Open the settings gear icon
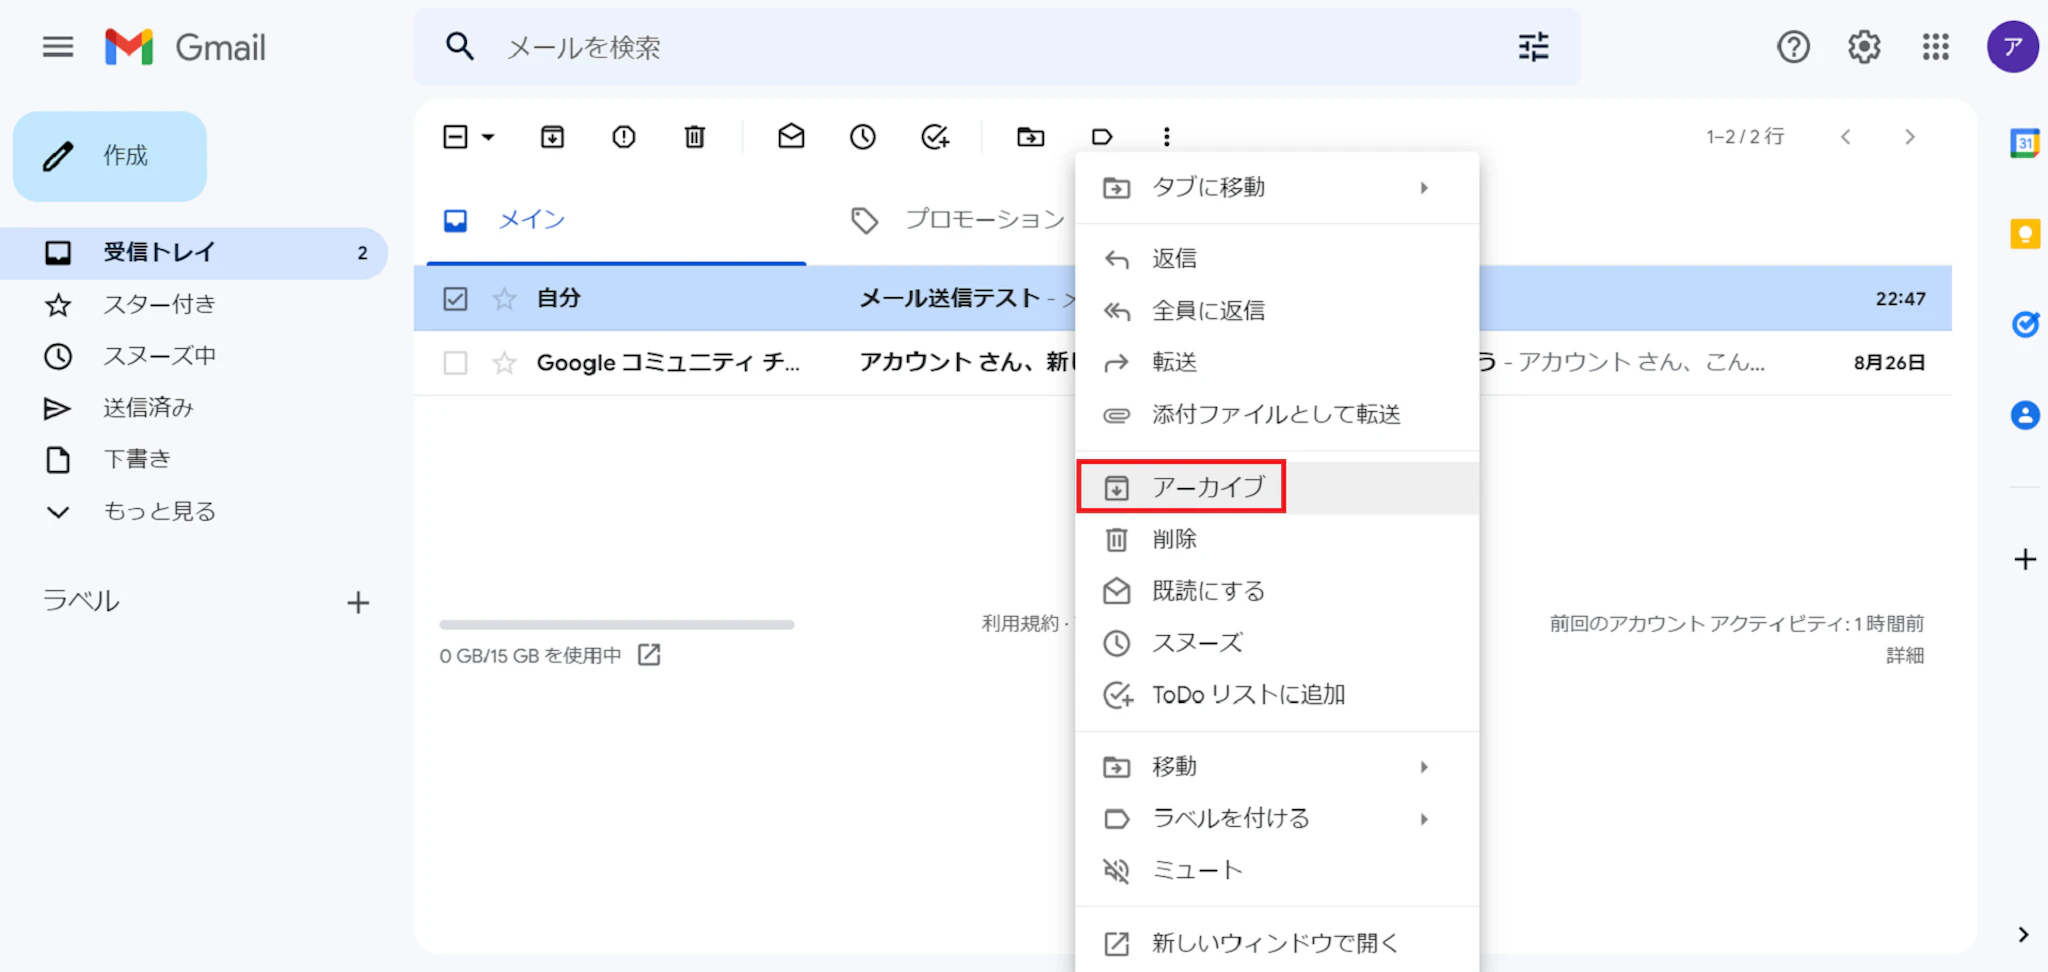Viewport: 2048px width, 972px height. click(1863, 47)
